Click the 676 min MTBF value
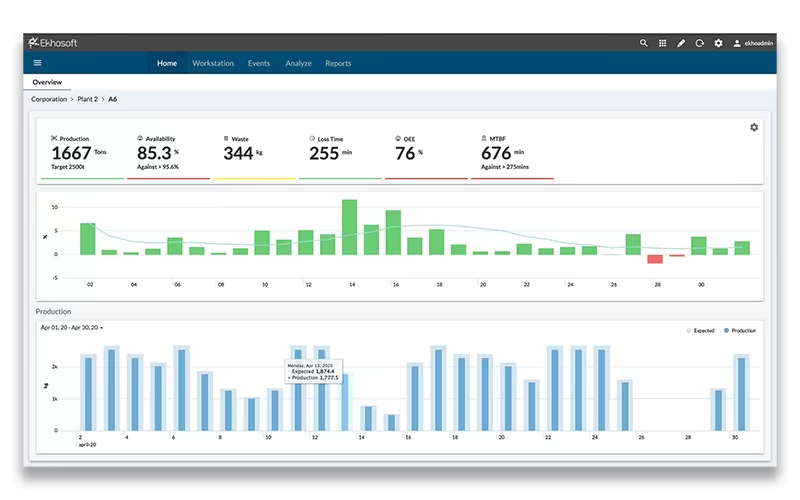The height and width of the screenshot is (500, 800). (x=503, y=153)
